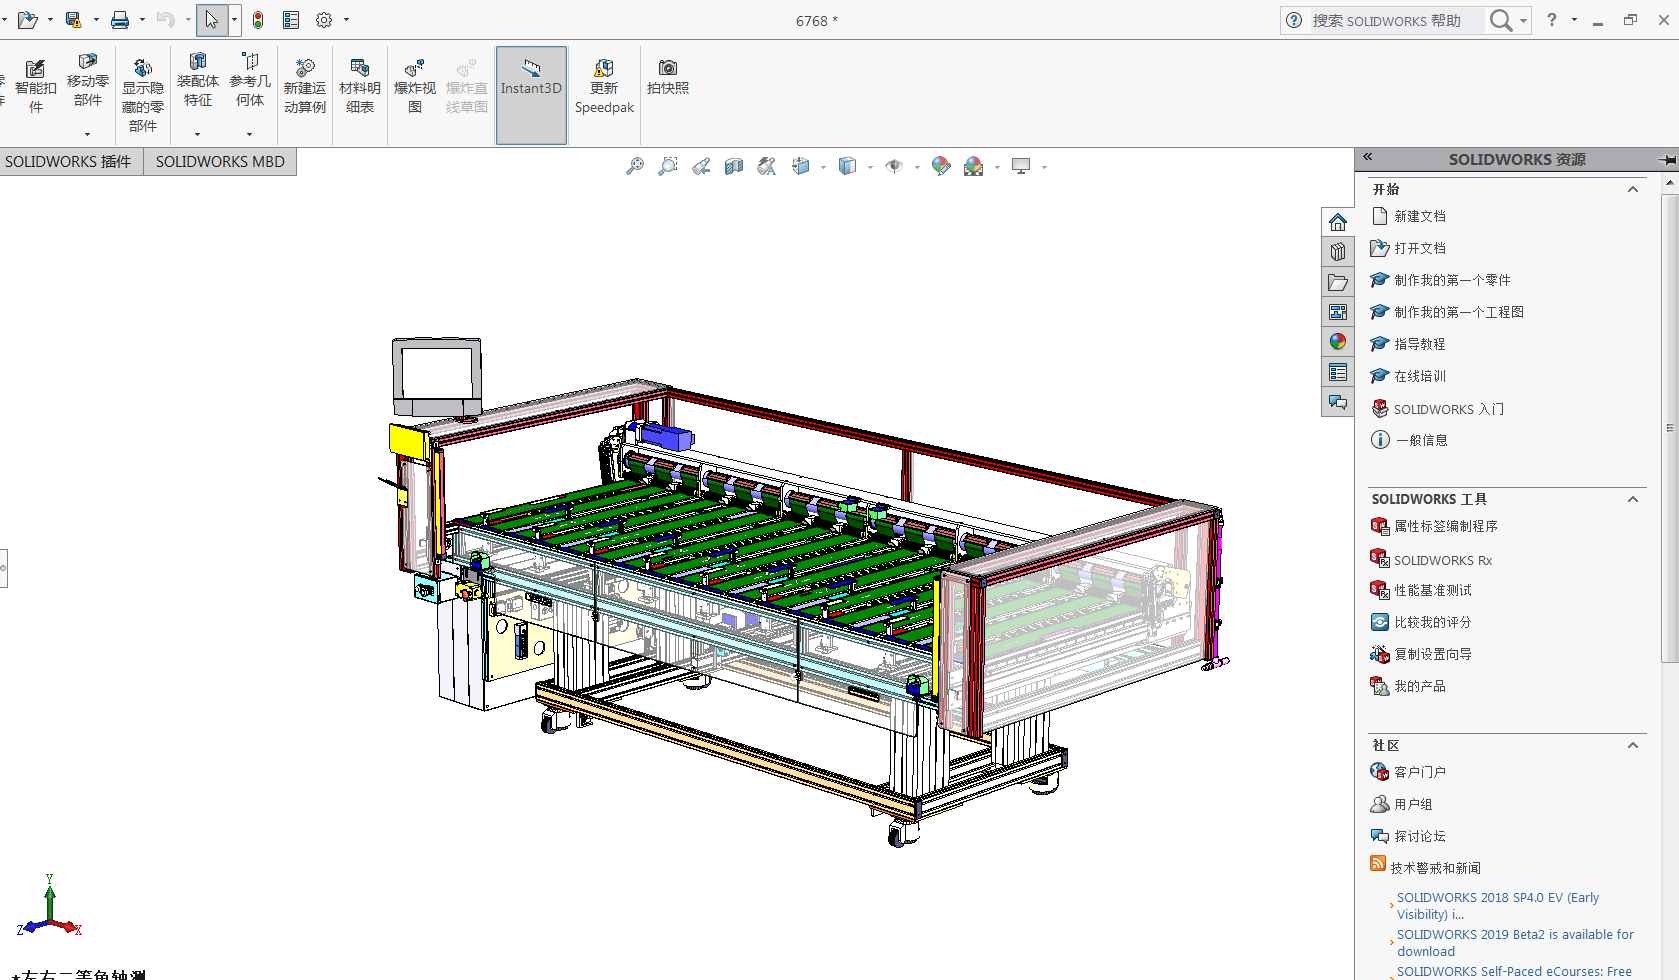The width and height of the screenshot is (1679, 980).
Task: Open the Bill of Materials (材料明细表) tool
Action: coord(359,87)
